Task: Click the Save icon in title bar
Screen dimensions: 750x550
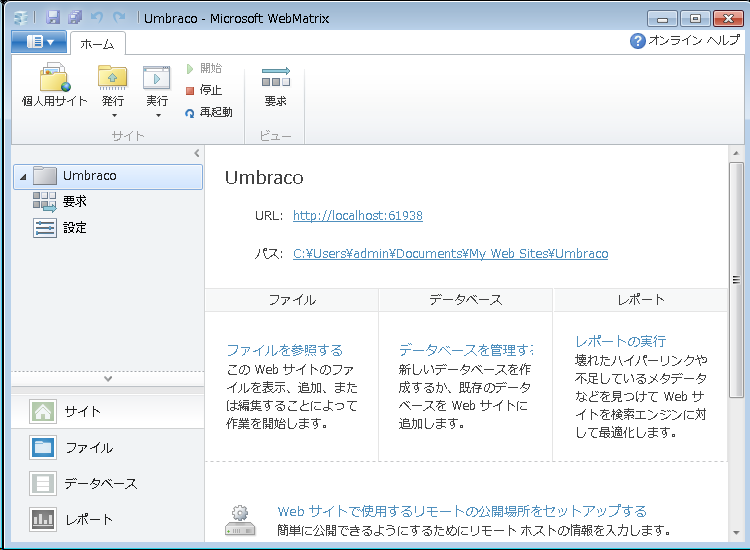Action: point(53,18)
